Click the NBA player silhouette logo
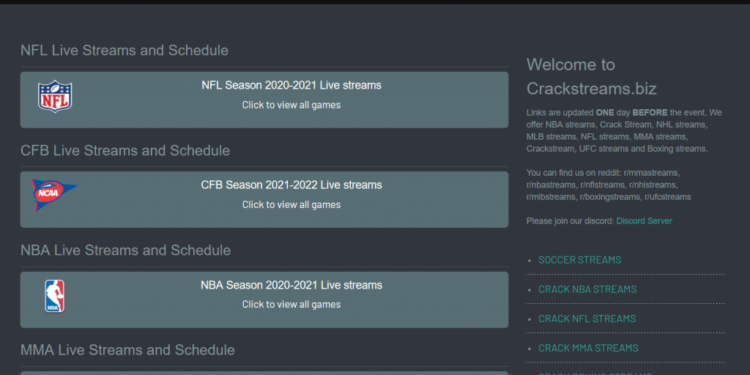This screenshot has width=750, height=375. [x=55, y=296]
